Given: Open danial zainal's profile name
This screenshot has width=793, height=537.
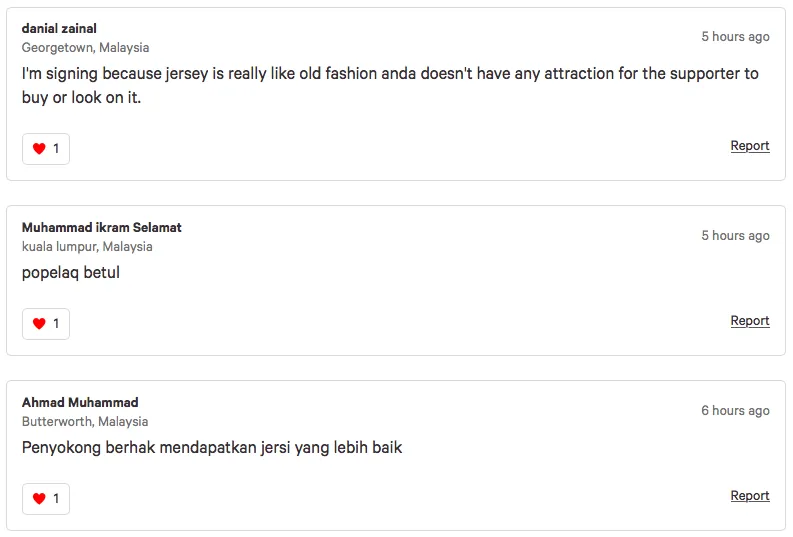Looking at the screenshot, I should [x=59, y=28].
